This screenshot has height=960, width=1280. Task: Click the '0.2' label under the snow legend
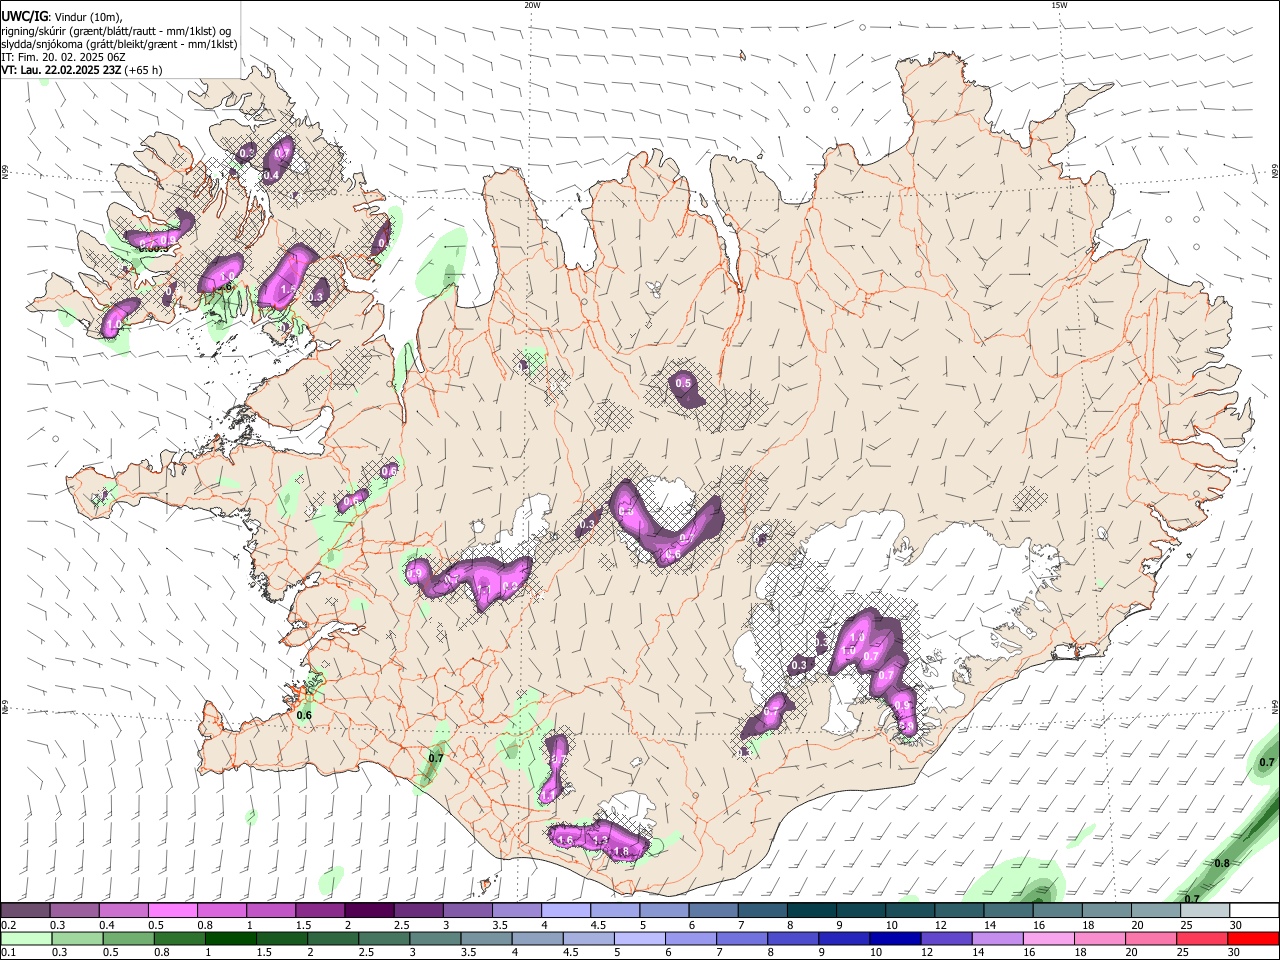9,925
